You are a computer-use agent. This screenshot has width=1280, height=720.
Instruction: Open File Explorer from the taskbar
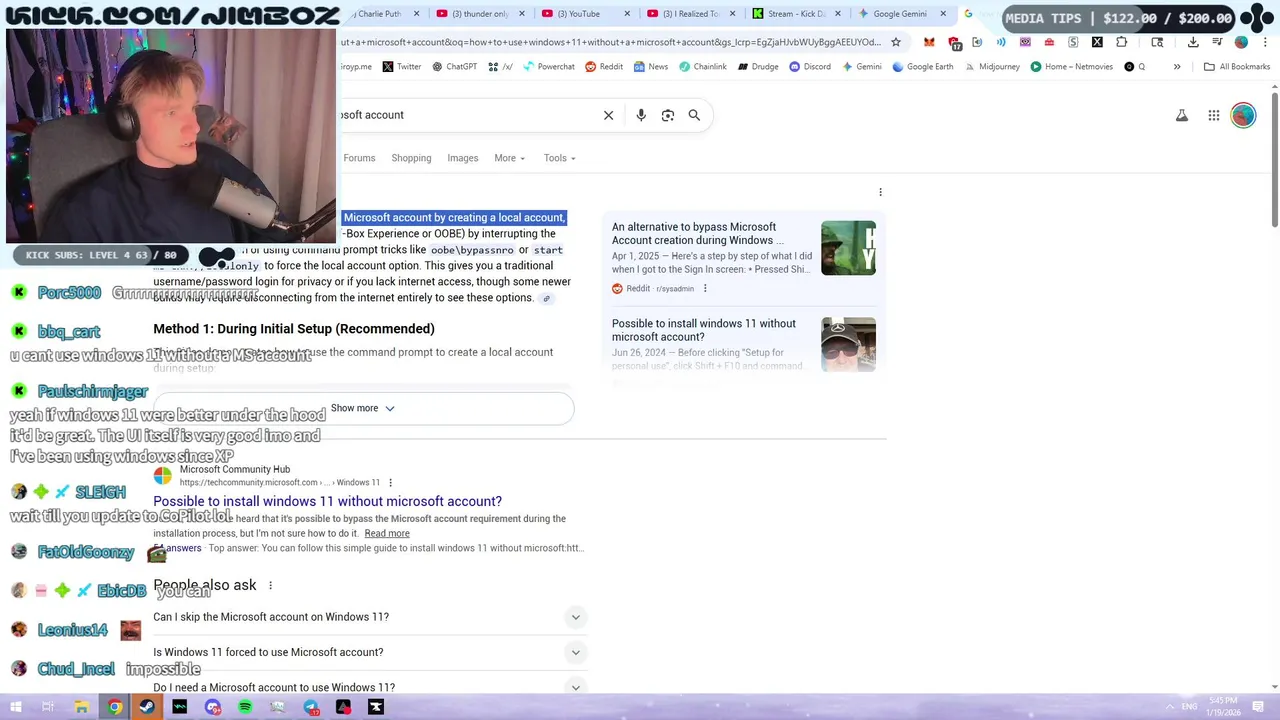pos(81,707)
